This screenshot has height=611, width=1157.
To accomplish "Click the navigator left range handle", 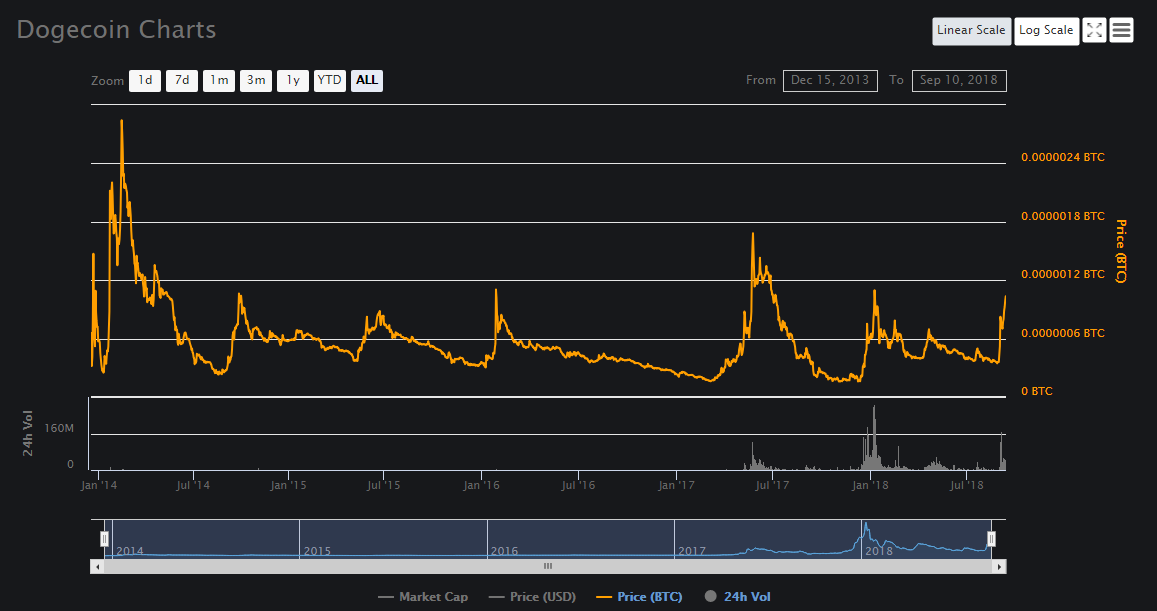I will pyautogui.click(x=105, y=539).
